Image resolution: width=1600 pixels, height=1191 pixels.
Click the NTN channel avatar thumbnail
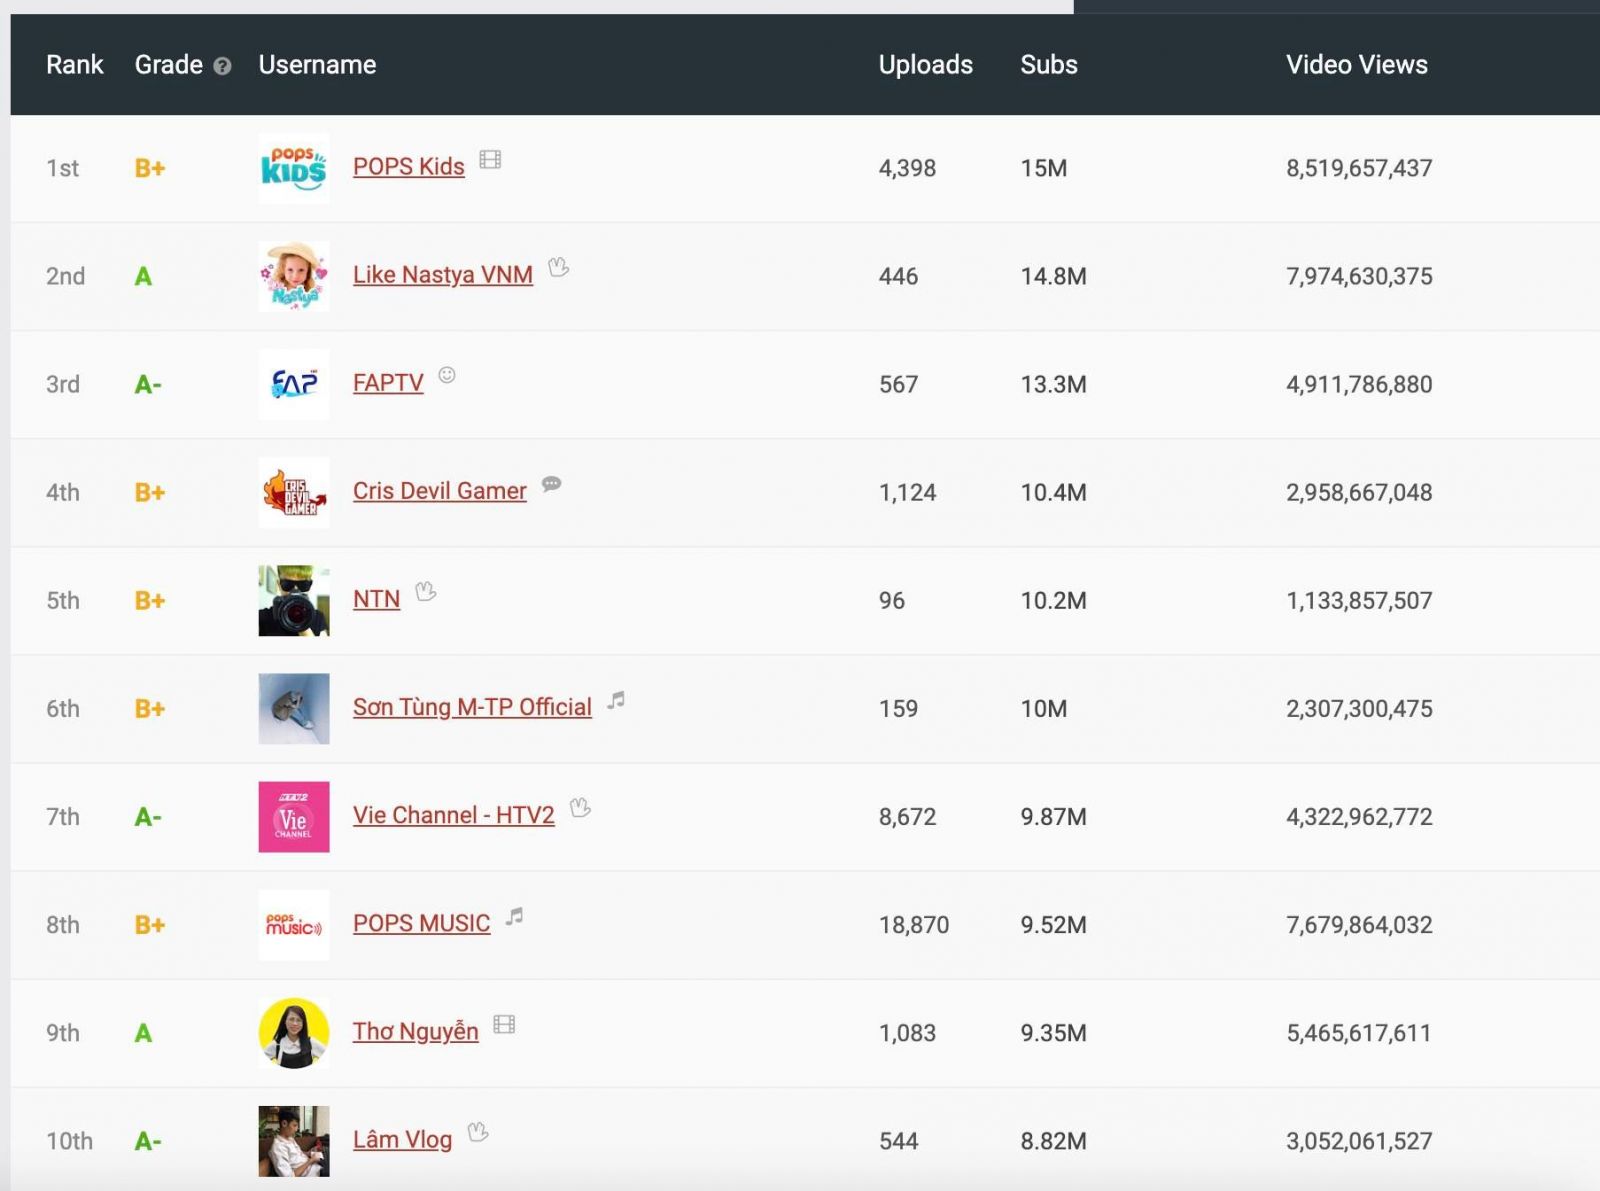293,600
